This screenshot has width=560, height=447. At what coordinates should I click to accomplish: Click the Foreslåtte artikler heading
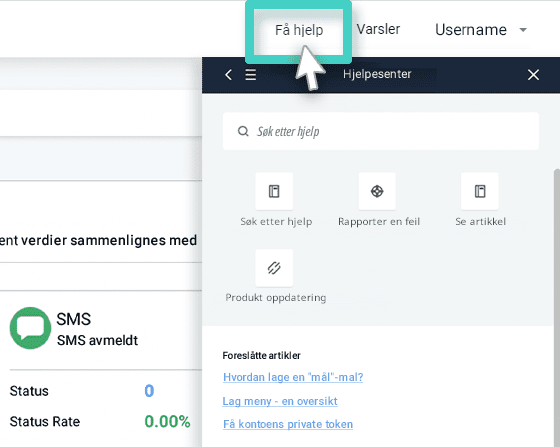261,356
